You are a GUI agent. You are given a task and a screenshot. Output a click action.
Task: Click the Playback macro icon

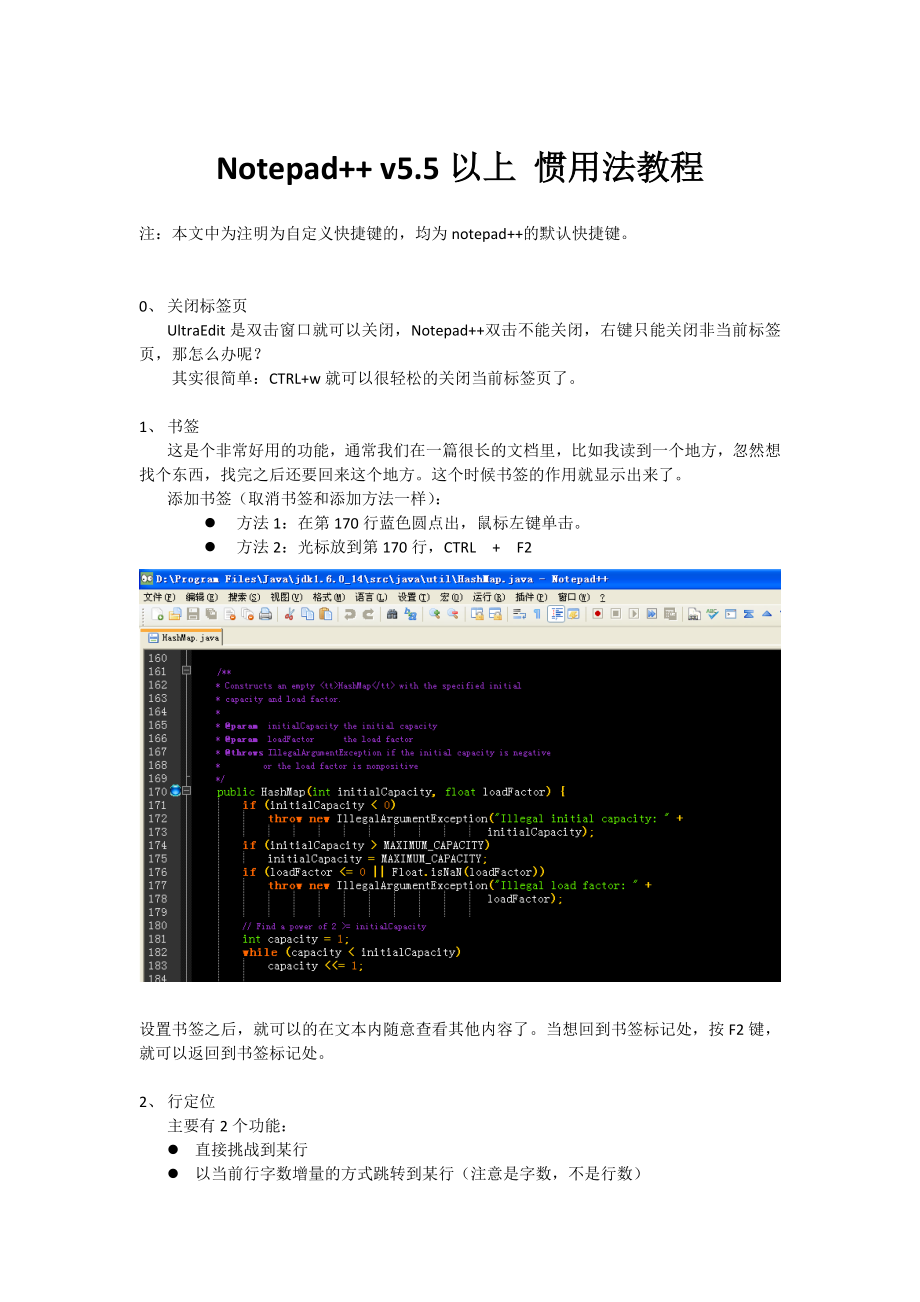pyautogui.click(x=634, y=614)
